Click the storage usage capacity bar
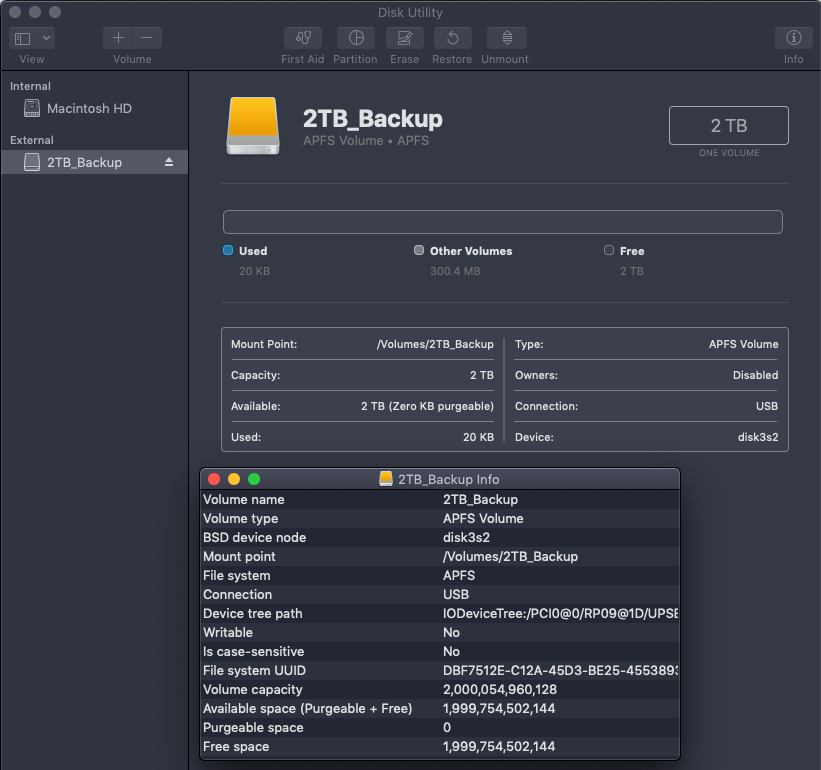This screenshot has width=821, height=770. 503,221
